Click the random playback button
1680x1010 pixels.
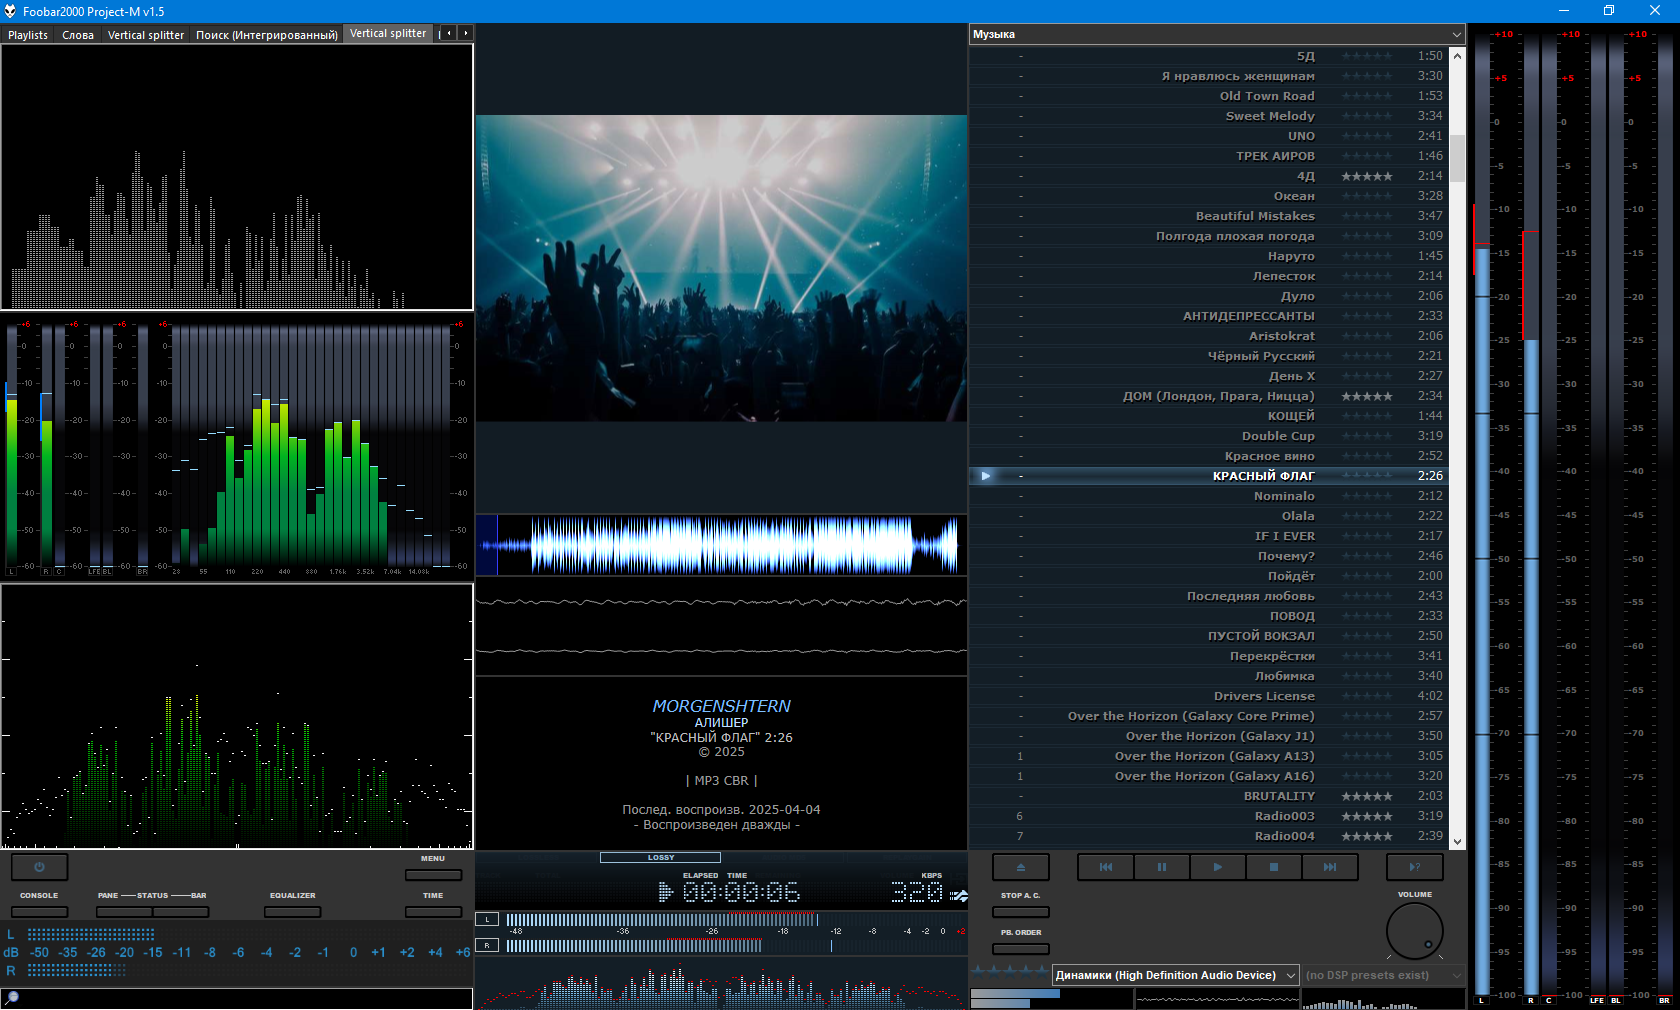pos(1414,867)
